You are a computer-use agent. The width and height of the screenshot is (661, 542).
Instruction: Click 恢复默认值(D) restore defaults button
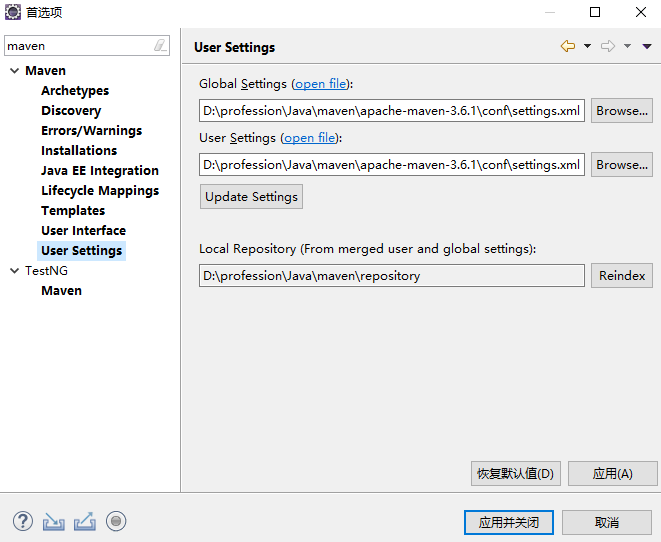click(516, 474)
